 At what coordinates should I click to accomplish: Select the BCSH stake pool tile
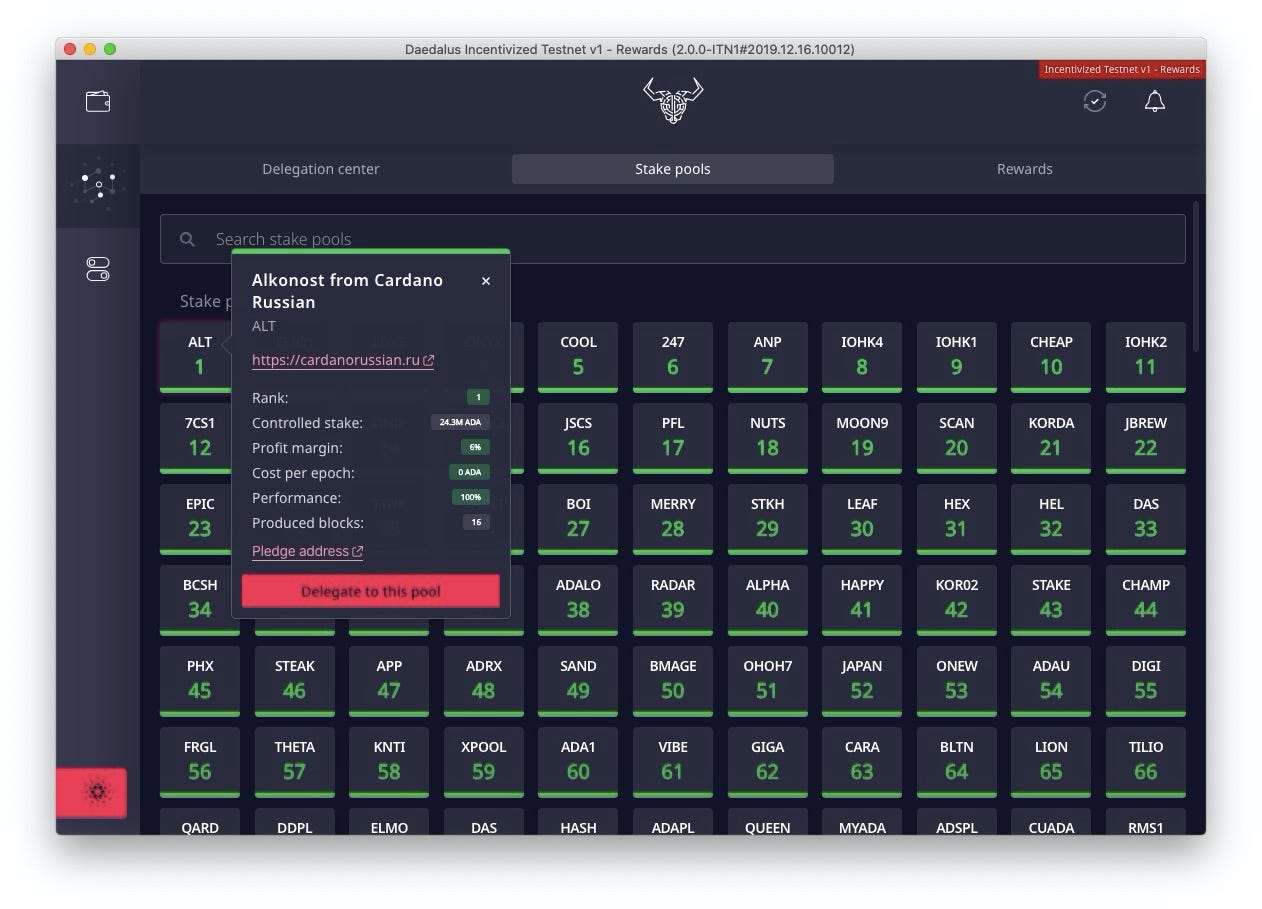[200, 600]
